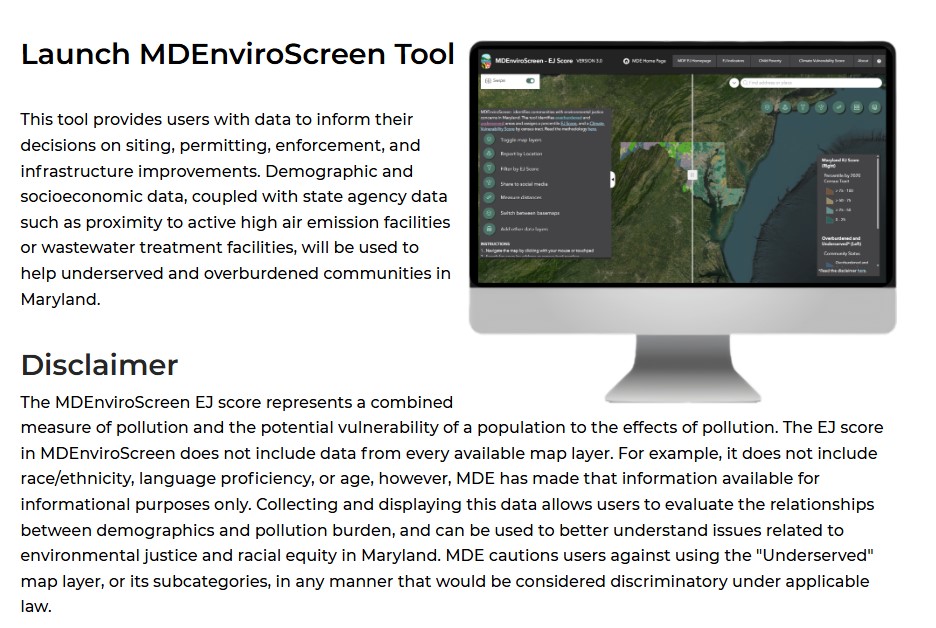The image size is (936, 628).
Task: Click the 'INSTRUCTIONS' label in the left panel
Action: (x=495, y=244)
